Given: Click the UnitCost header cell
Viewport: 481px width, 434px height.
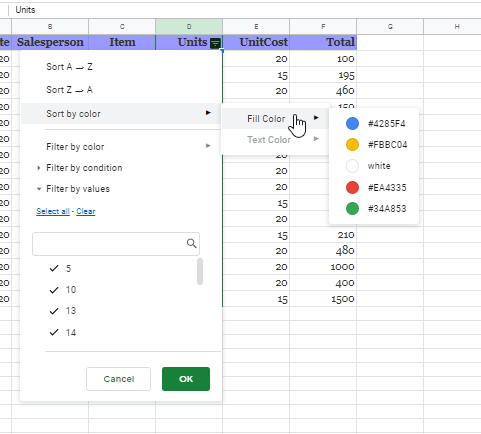Looking at the screenshot, I should (256, 42).
